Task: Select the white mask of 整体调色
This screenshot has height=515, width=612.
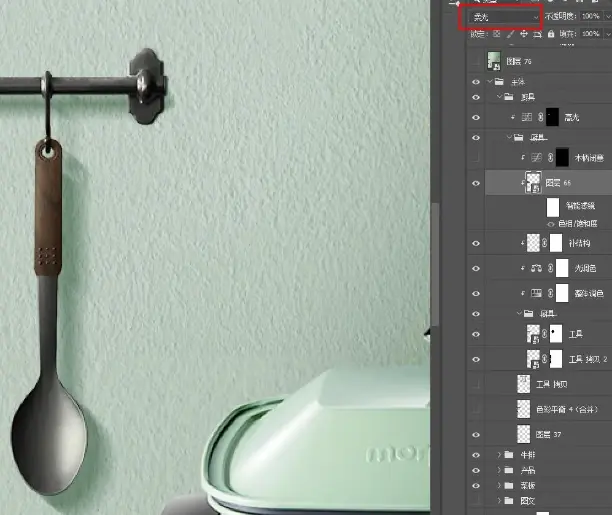Action: [562, 293]
